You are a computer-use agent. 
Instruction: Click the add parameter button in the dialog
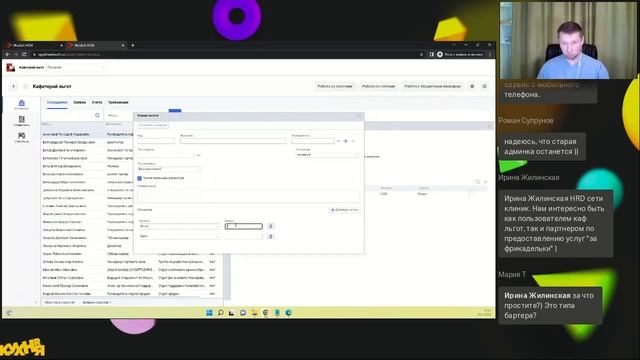pos(344,210)
